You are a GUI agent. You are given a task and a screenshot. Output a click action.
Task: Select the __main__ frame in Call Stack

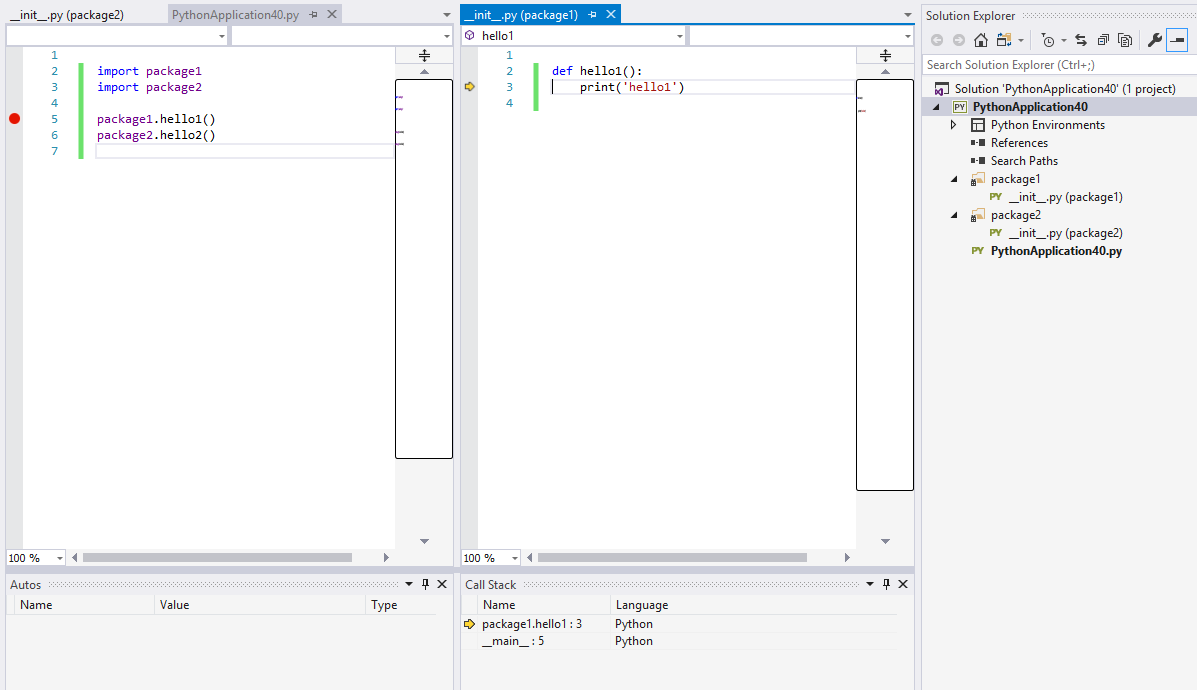[x=513, y=640]
